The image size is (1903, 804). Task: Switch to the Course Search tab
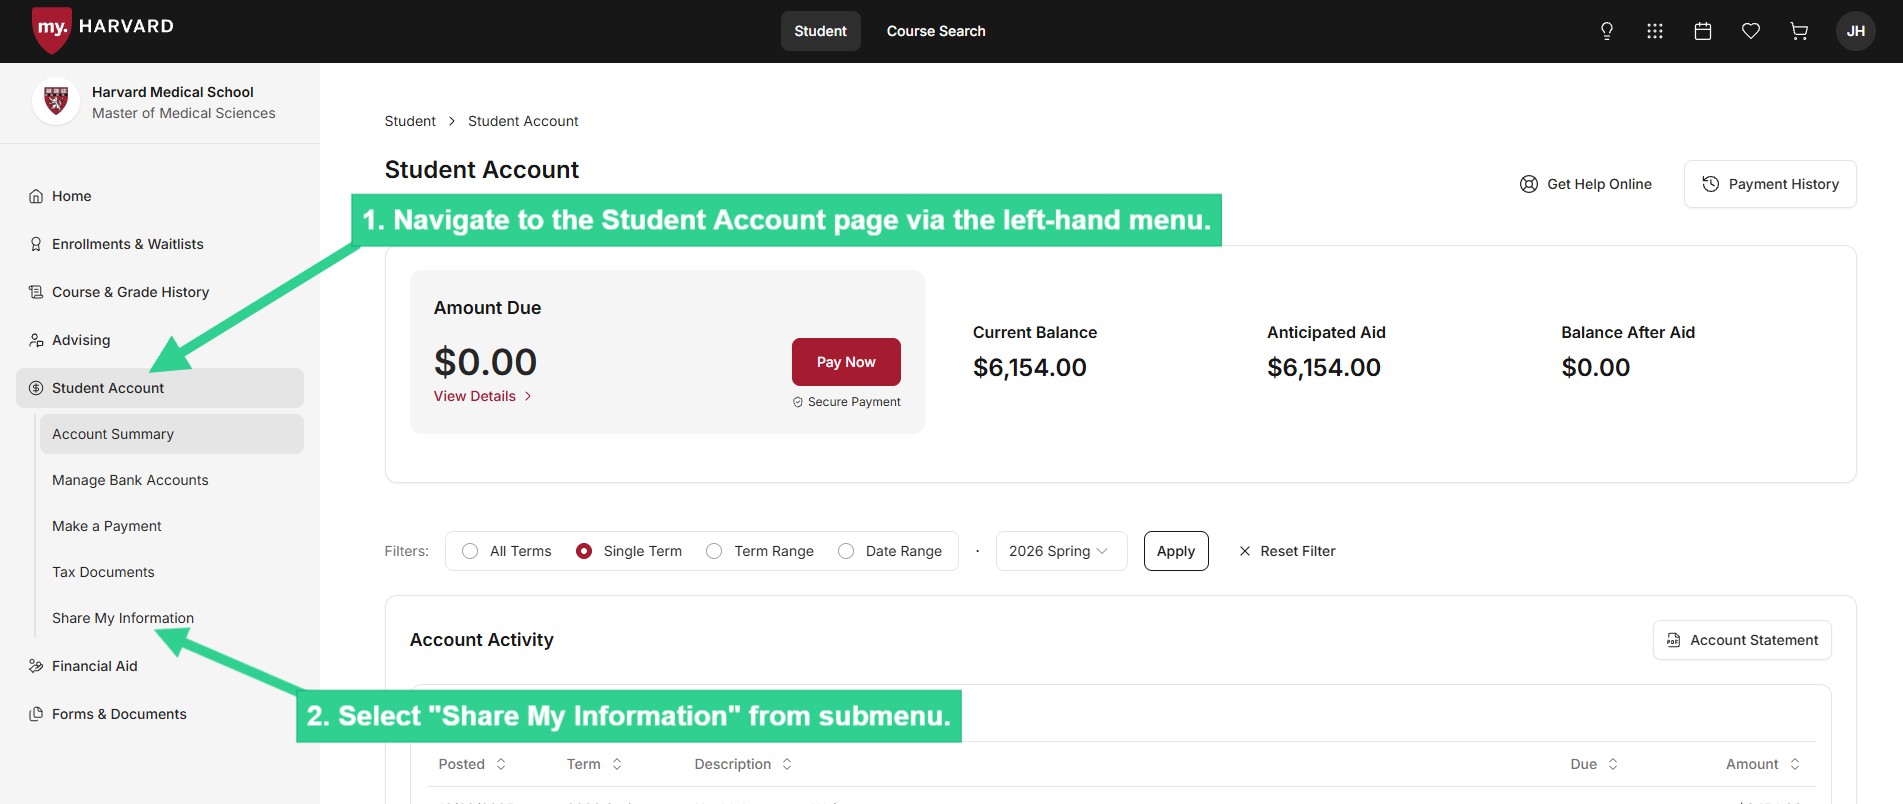[x=936, y=31]
